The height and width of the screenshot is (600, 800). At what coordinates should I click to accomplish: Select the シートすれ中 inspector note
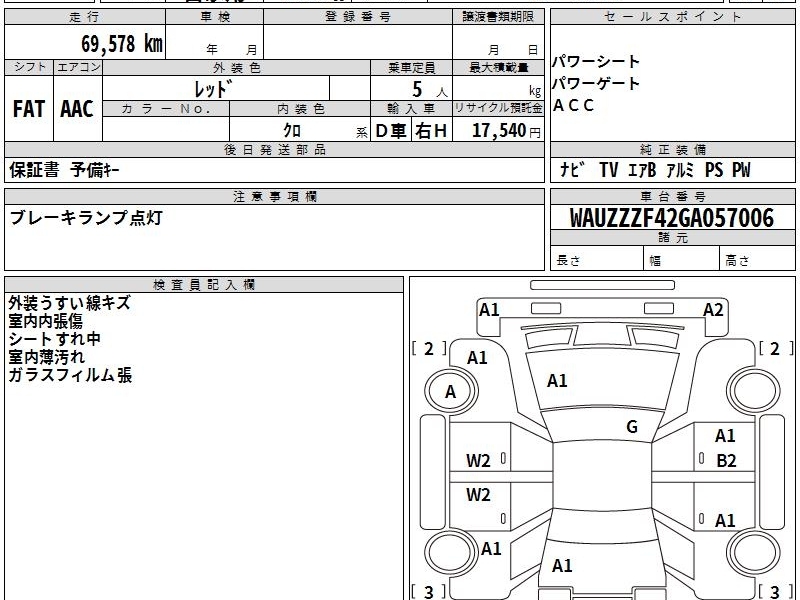pos(54,339)
